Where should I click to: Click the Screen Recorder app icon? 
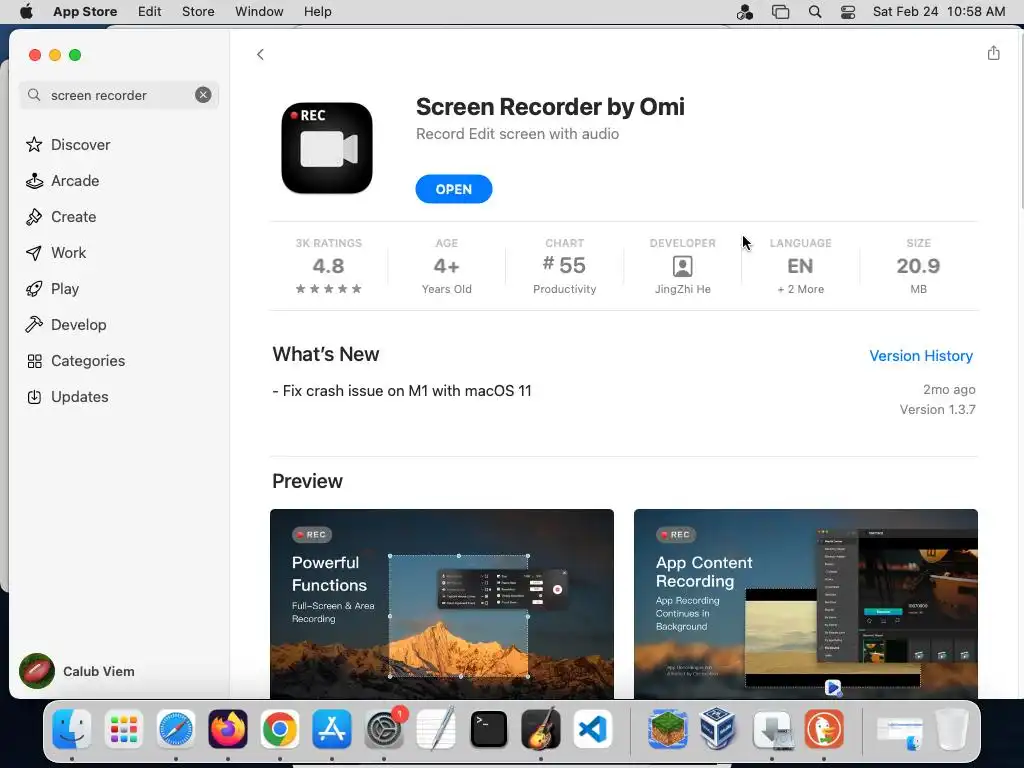pyautogui.click(x=327, y=148)
